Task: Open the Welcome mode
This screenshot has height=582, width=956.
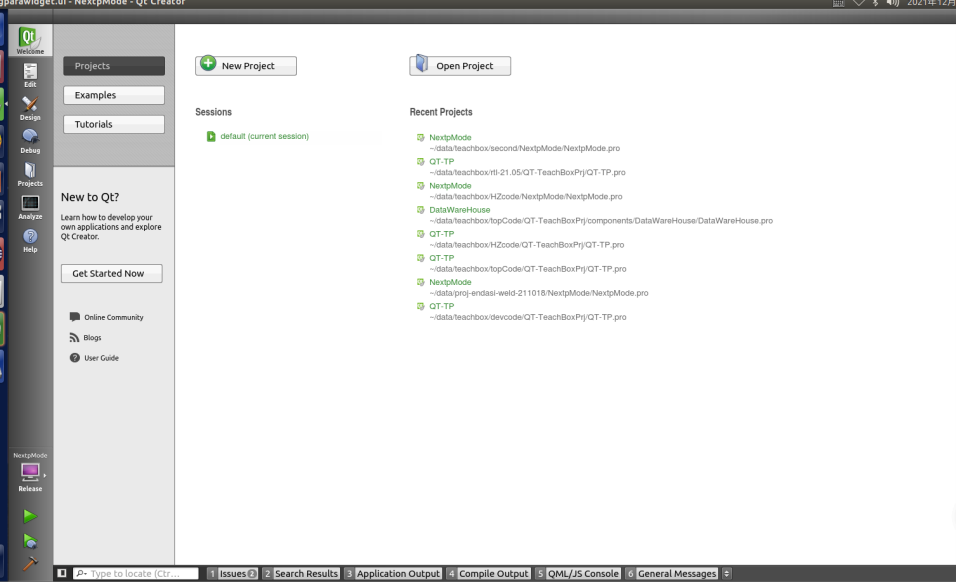Action: click(30, 40)
